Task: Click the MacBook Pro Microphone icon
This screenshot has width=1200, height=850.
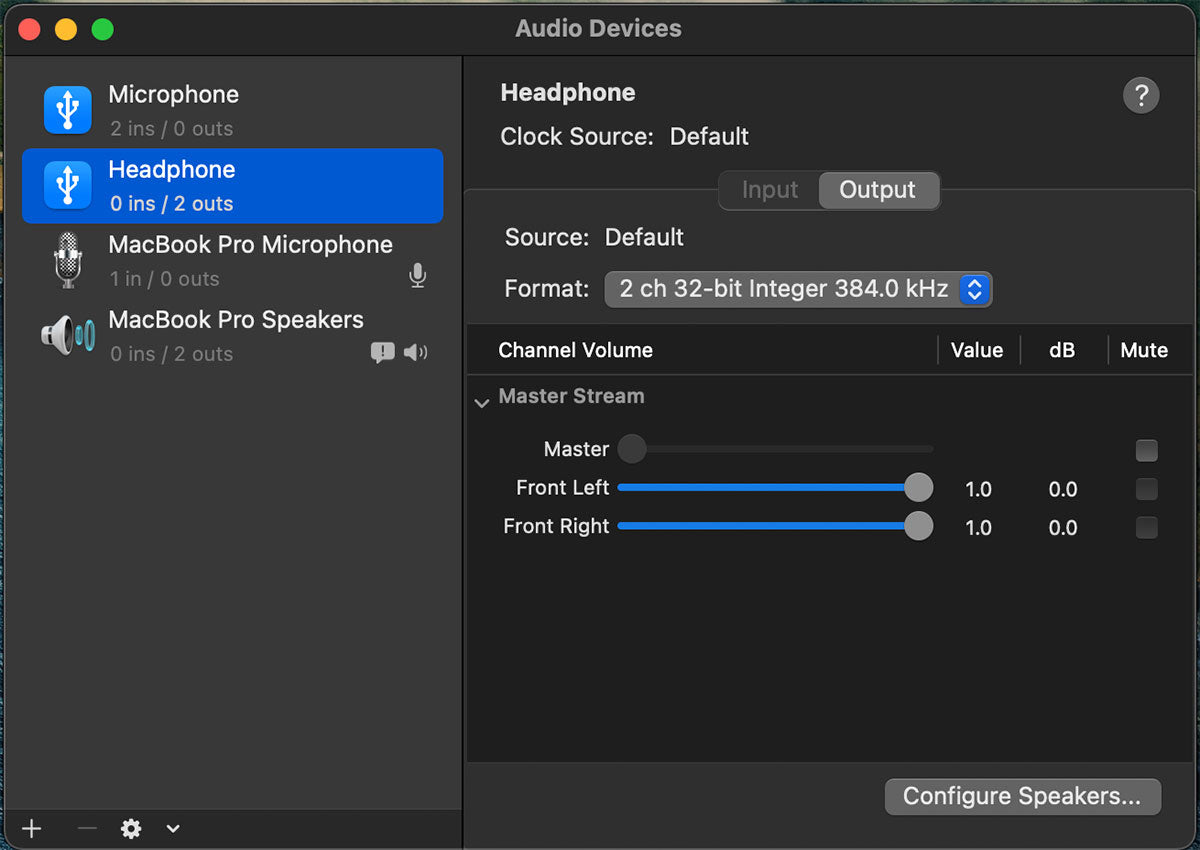Action: pos(67,260)
